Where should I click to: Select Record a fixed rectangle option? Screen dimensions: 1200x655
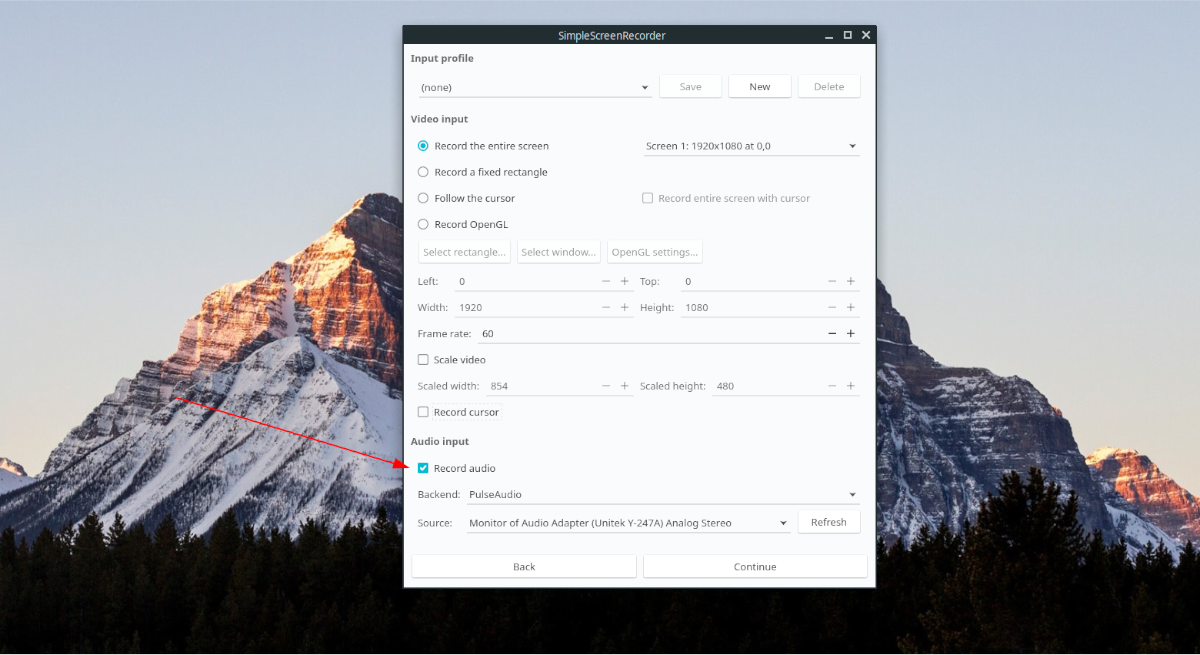click(x=482, y=172)
